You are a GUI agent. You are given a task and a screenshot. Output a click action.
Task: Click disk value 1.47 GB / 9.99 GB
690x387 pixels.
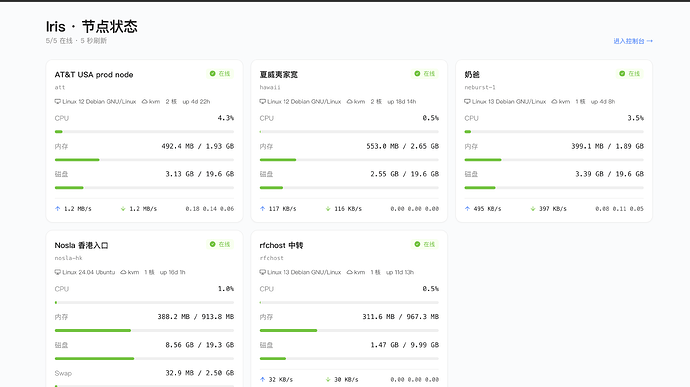point(404,345)
